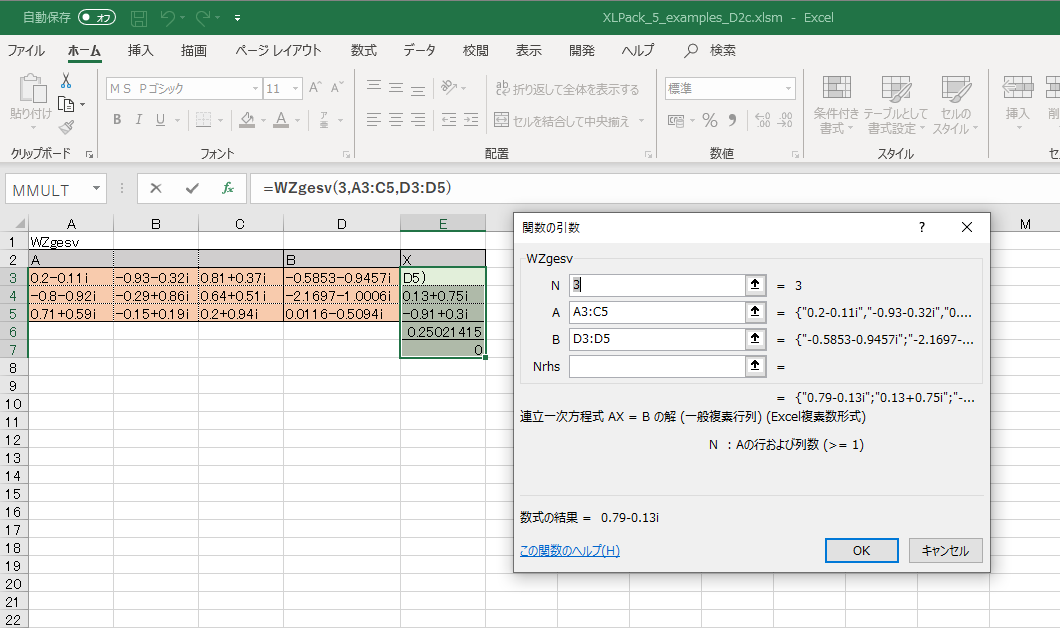Toggle Italic formatting in the ribbon

138,120
